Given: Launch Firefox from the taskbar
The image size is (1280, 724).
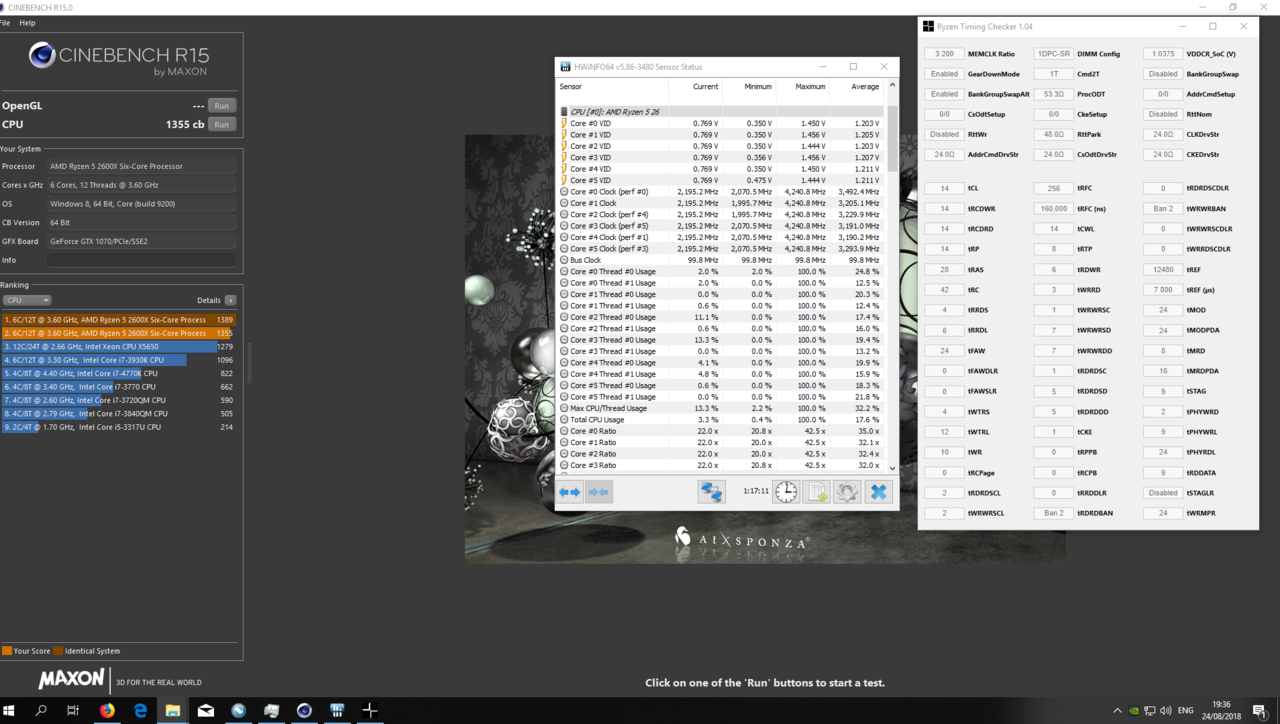Looking at the screenshot, I should pos(107,710).
